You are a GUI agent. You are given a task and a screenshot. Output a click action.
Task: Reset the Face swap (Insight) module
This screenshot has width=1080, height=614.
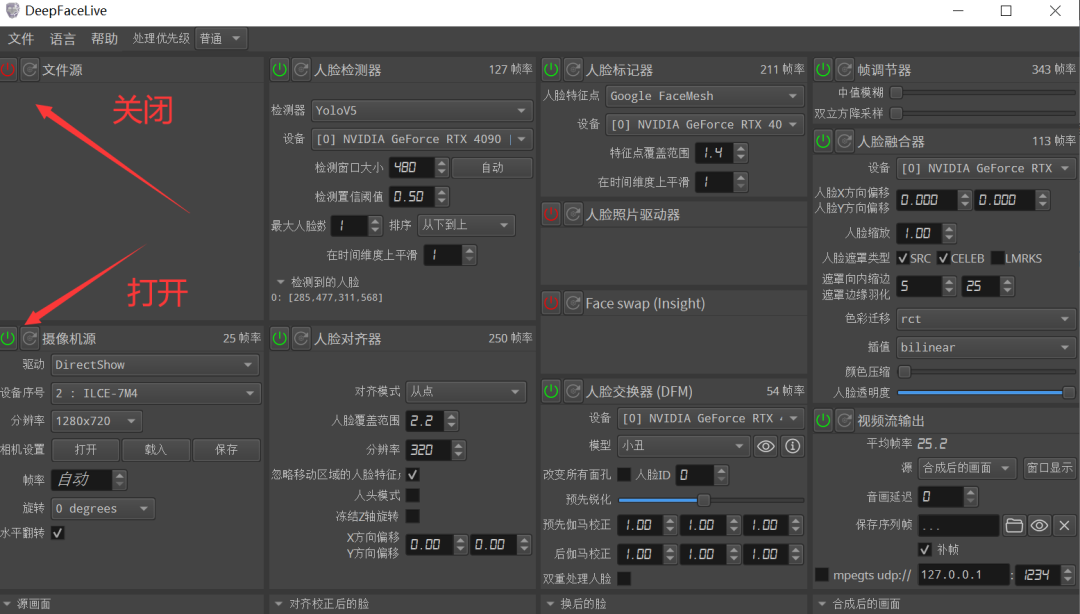[573, 303]
